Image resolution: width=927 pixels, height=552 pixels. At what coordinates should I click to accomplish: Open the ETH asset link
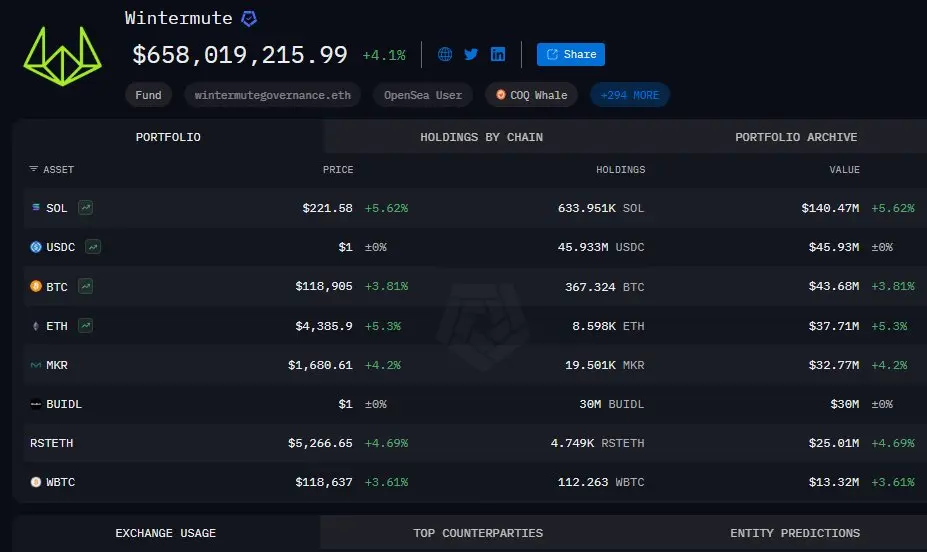[57, 326]
